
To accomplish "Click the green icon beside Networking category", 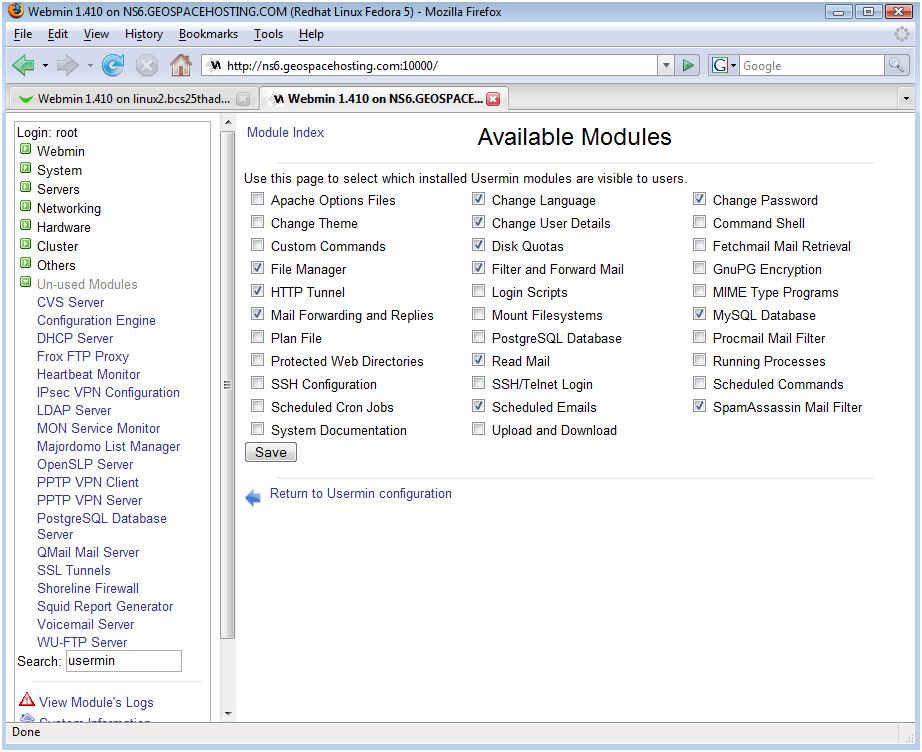I will (25, 206).
